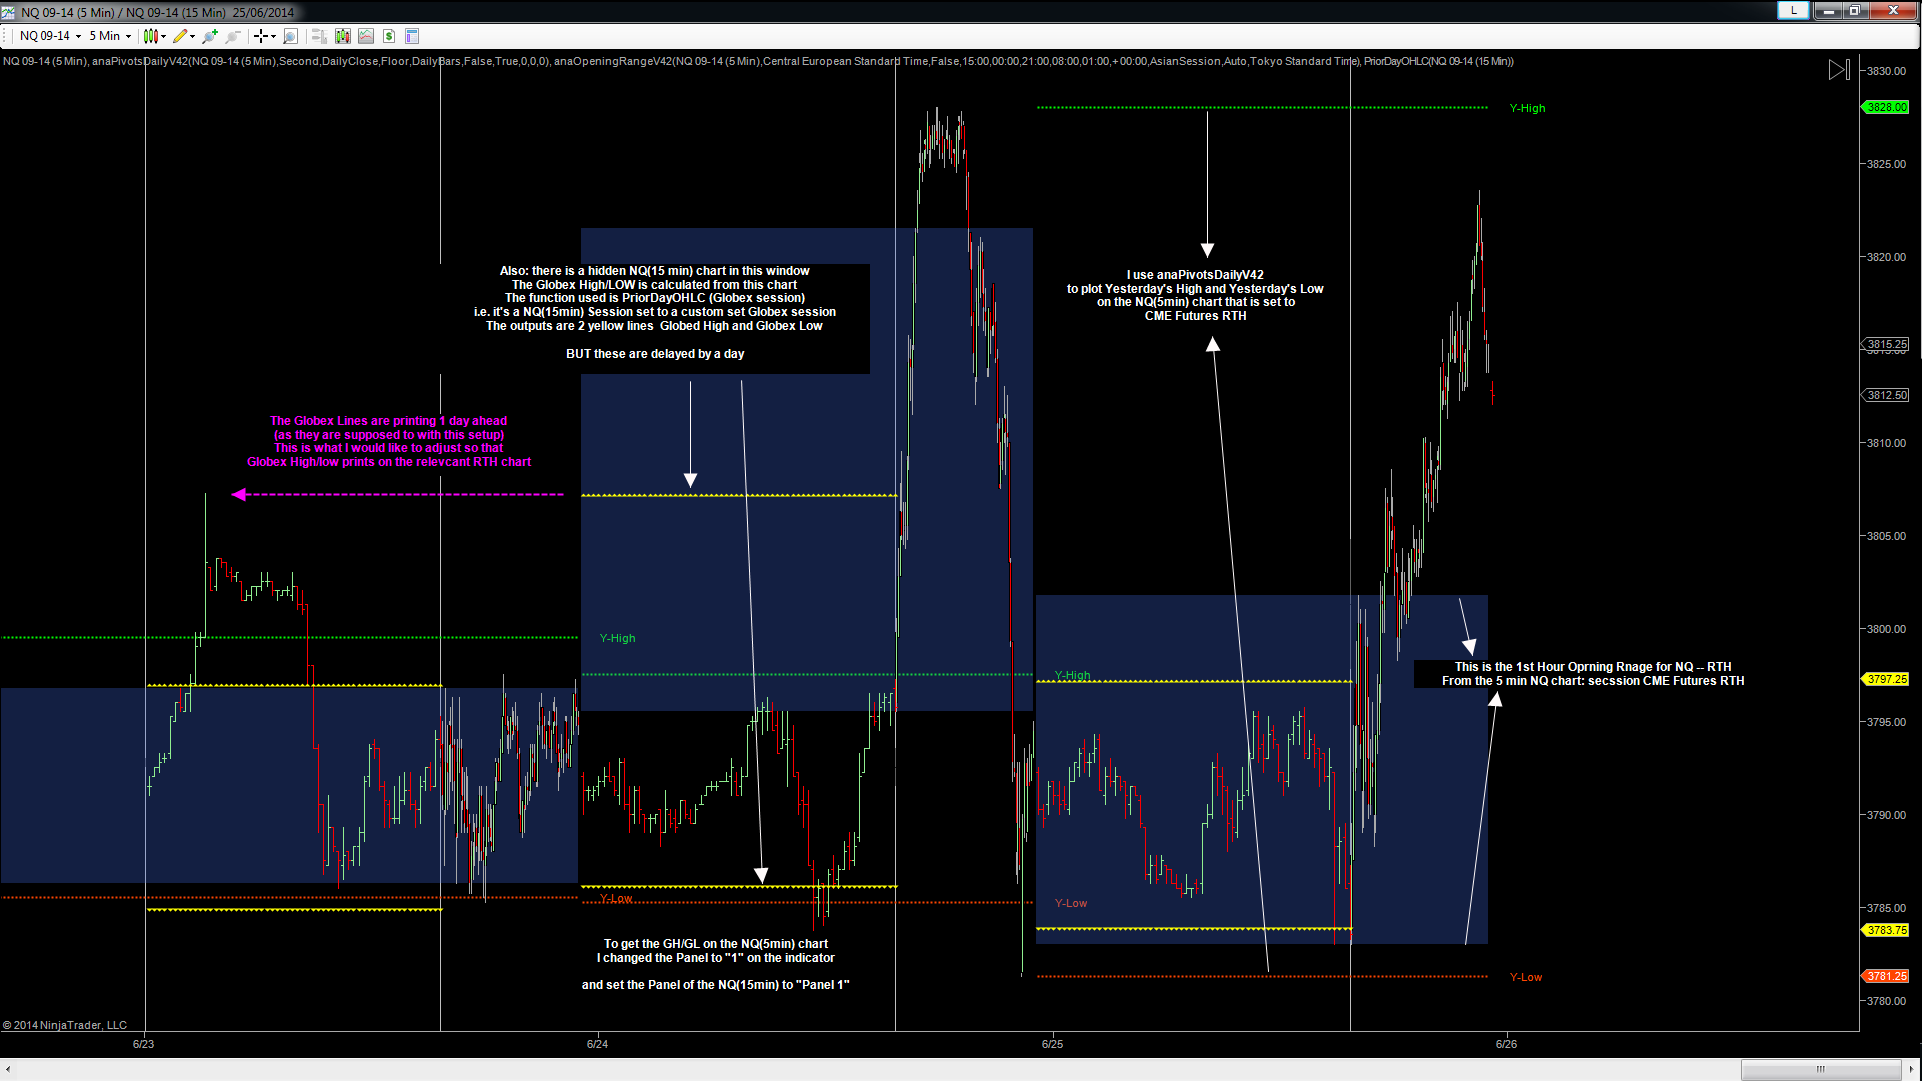Click the scrollbar right arrow
This screenshot has height=1081, width=1922.
pos(1911,1069)
